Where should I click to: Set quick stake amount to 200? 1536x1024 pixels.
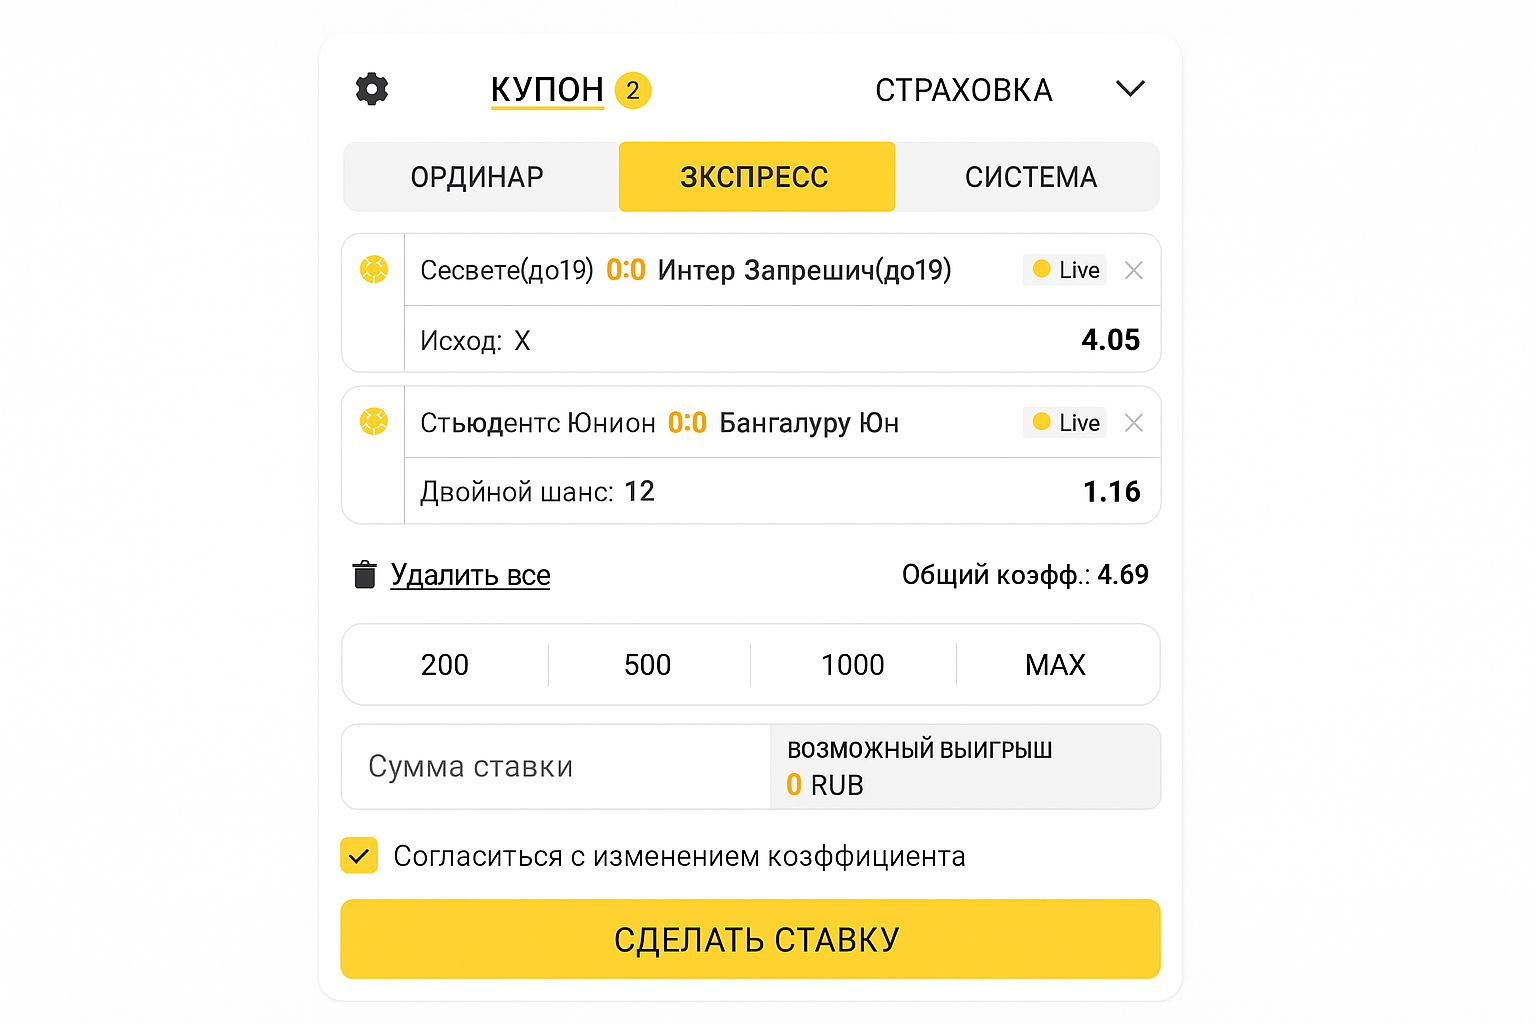[445, 665]
